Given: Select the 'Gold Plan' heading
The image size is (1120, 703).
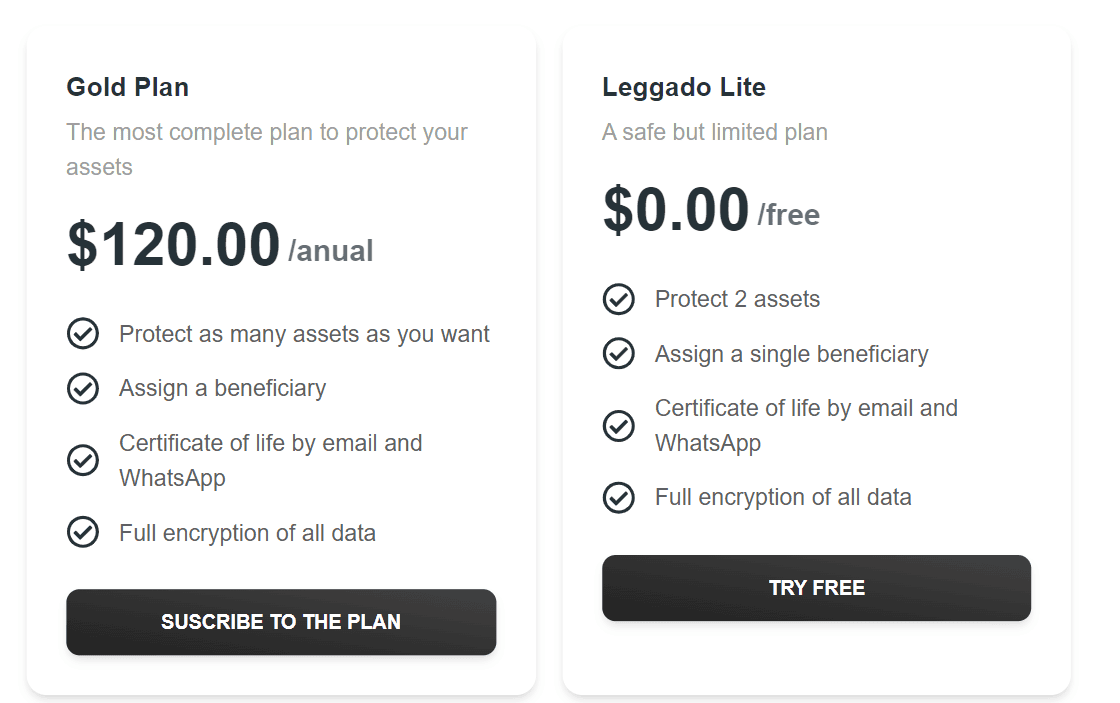Looking at the screenshot, I should click(127, 88).
